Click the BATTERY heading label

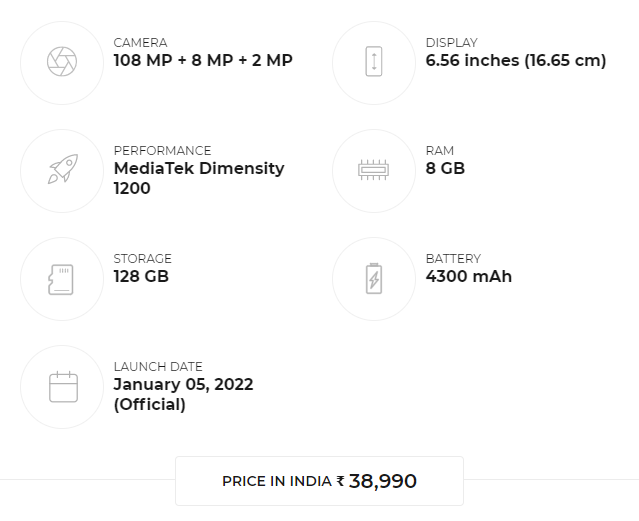[453, 259]
